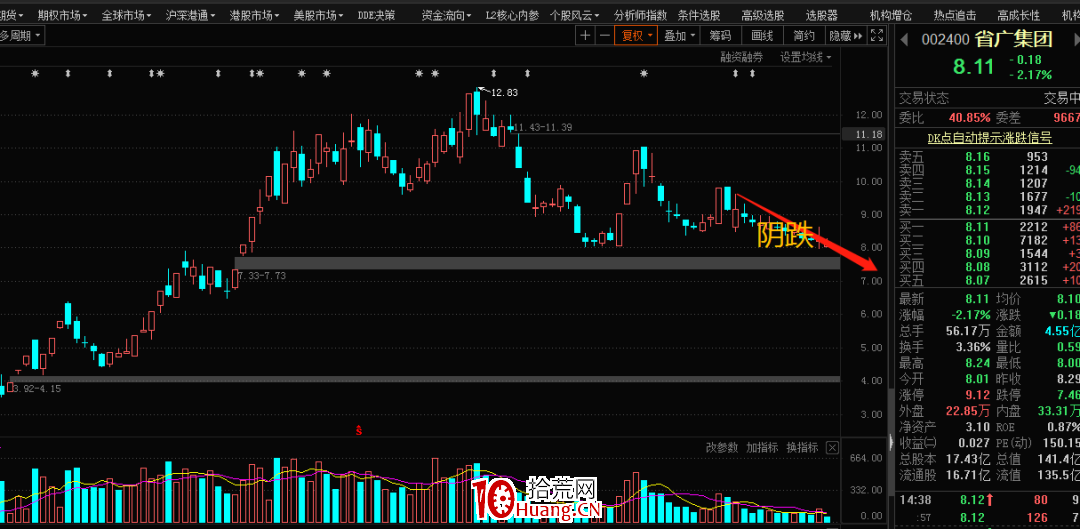Click the 3.92-4.15 gap label
Viewport: 1080px width, 529px height.
[x=37, y=388]
